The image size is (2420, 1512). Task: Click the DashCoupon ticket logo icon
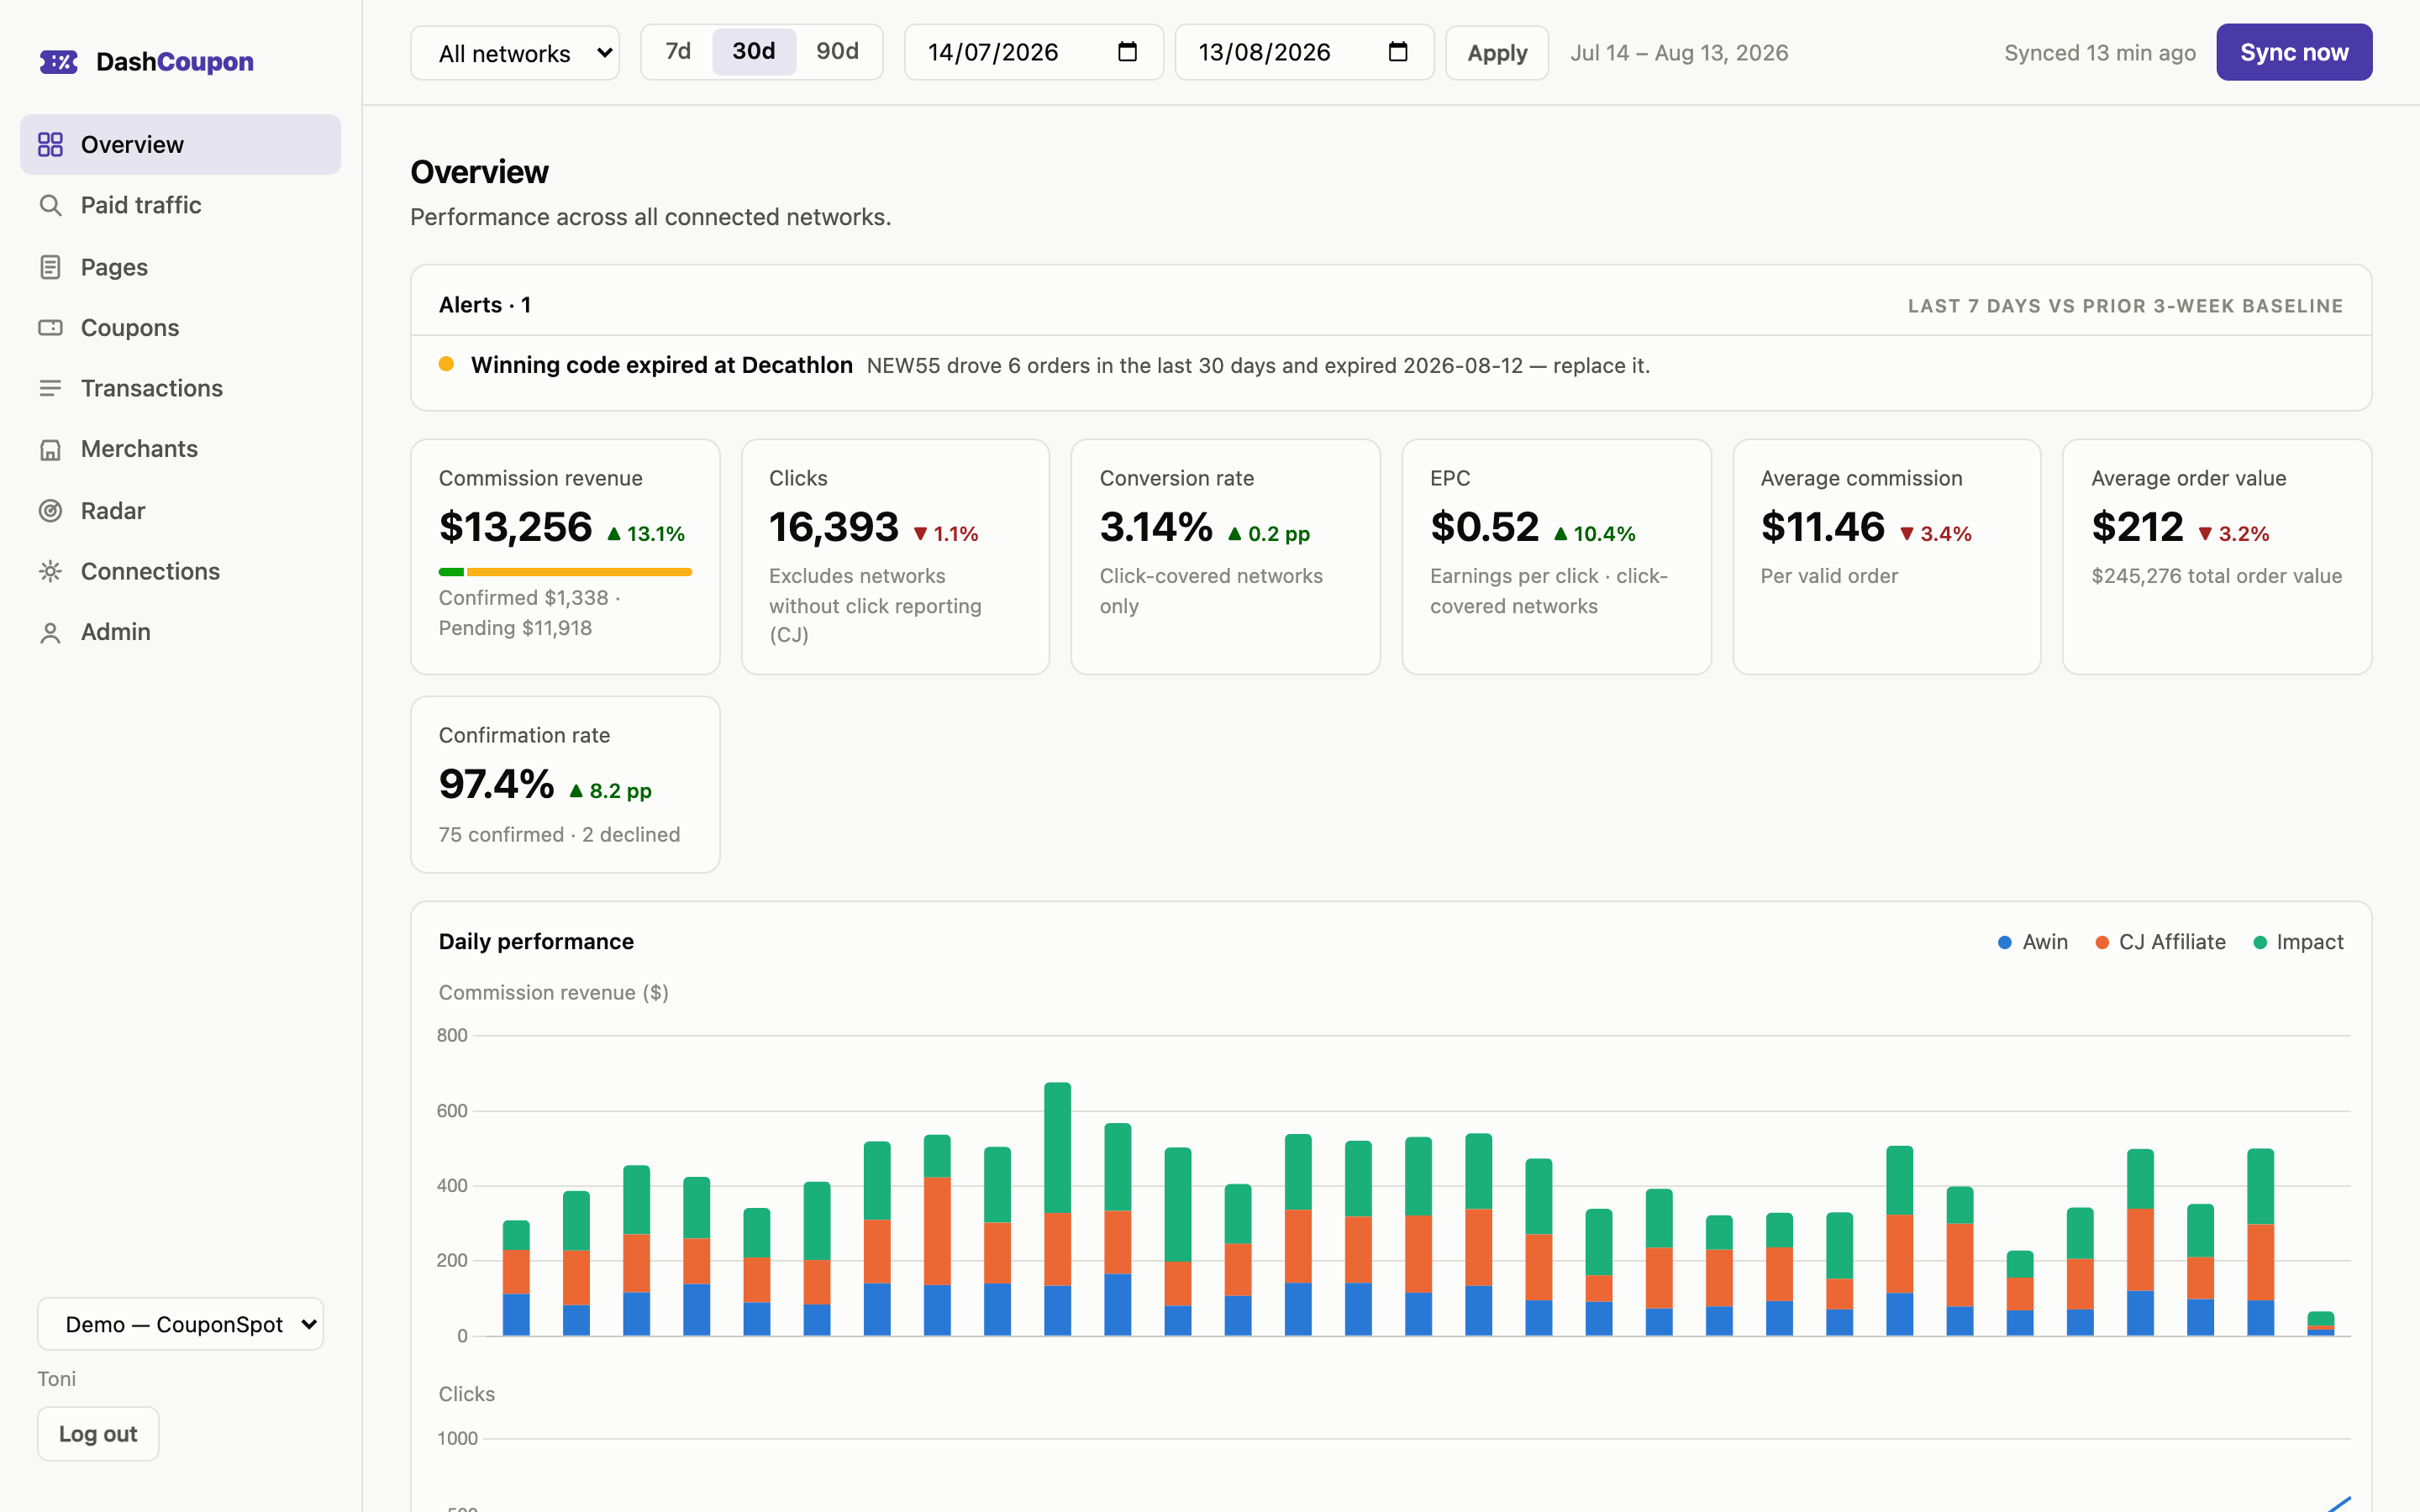58,62
